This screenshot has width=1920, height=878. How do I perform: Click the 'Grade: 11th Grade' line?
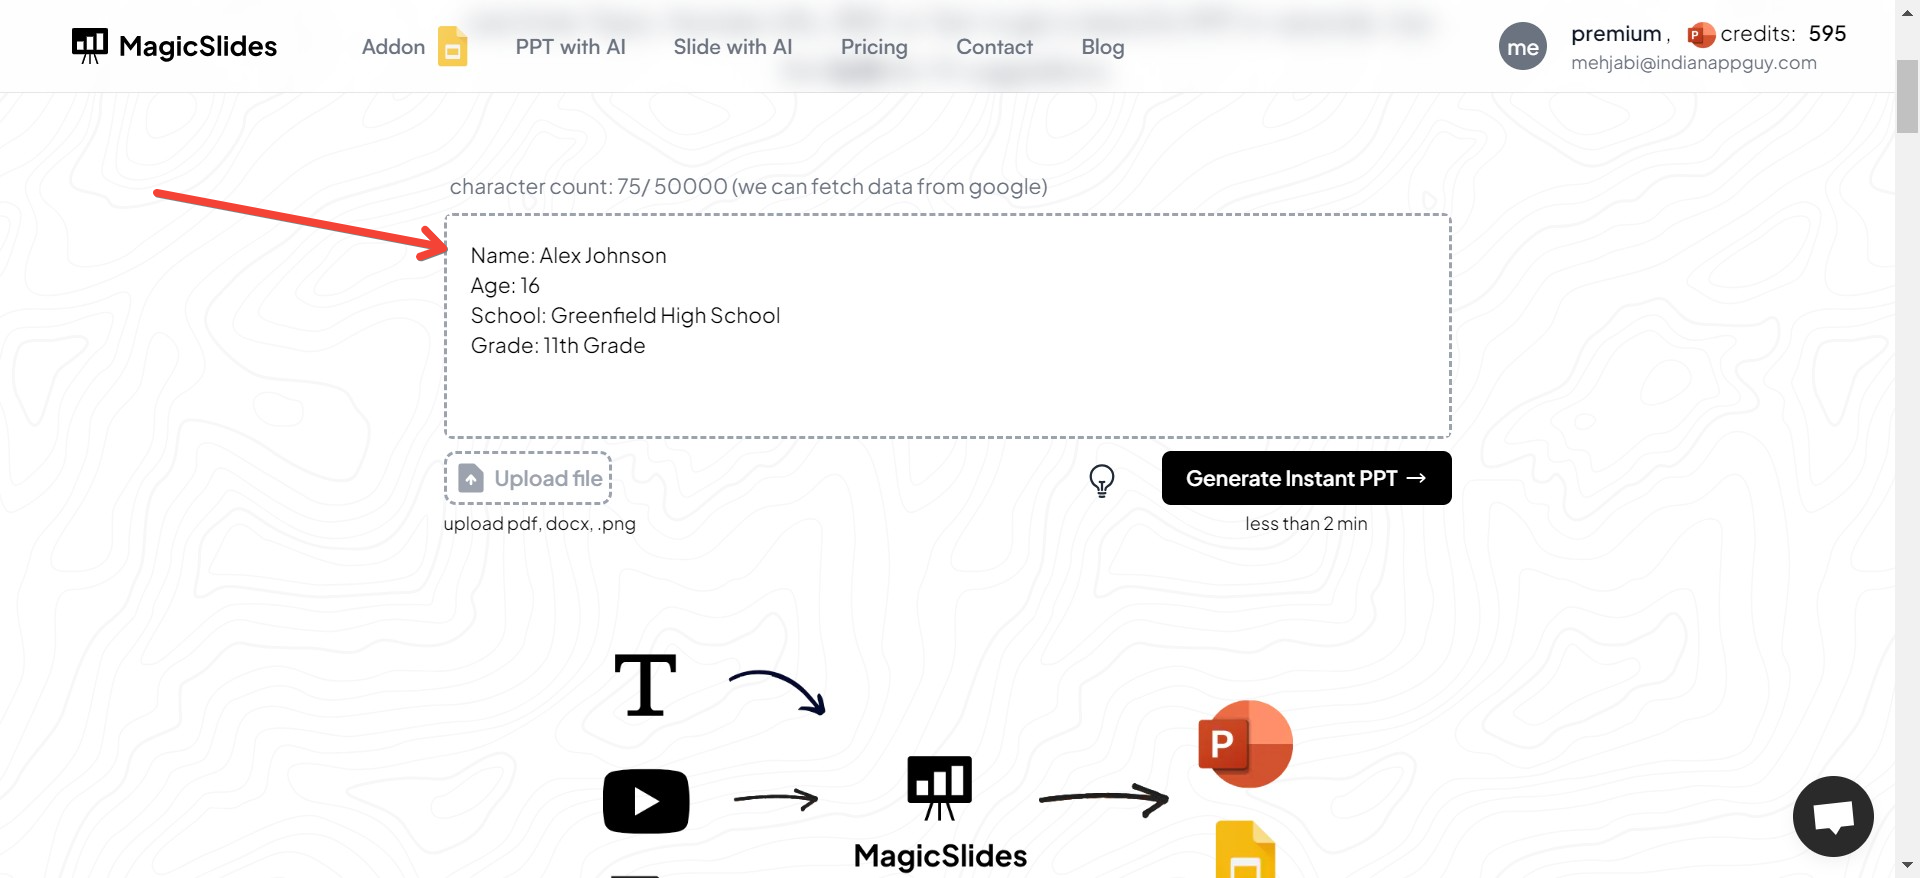(558, 346)
